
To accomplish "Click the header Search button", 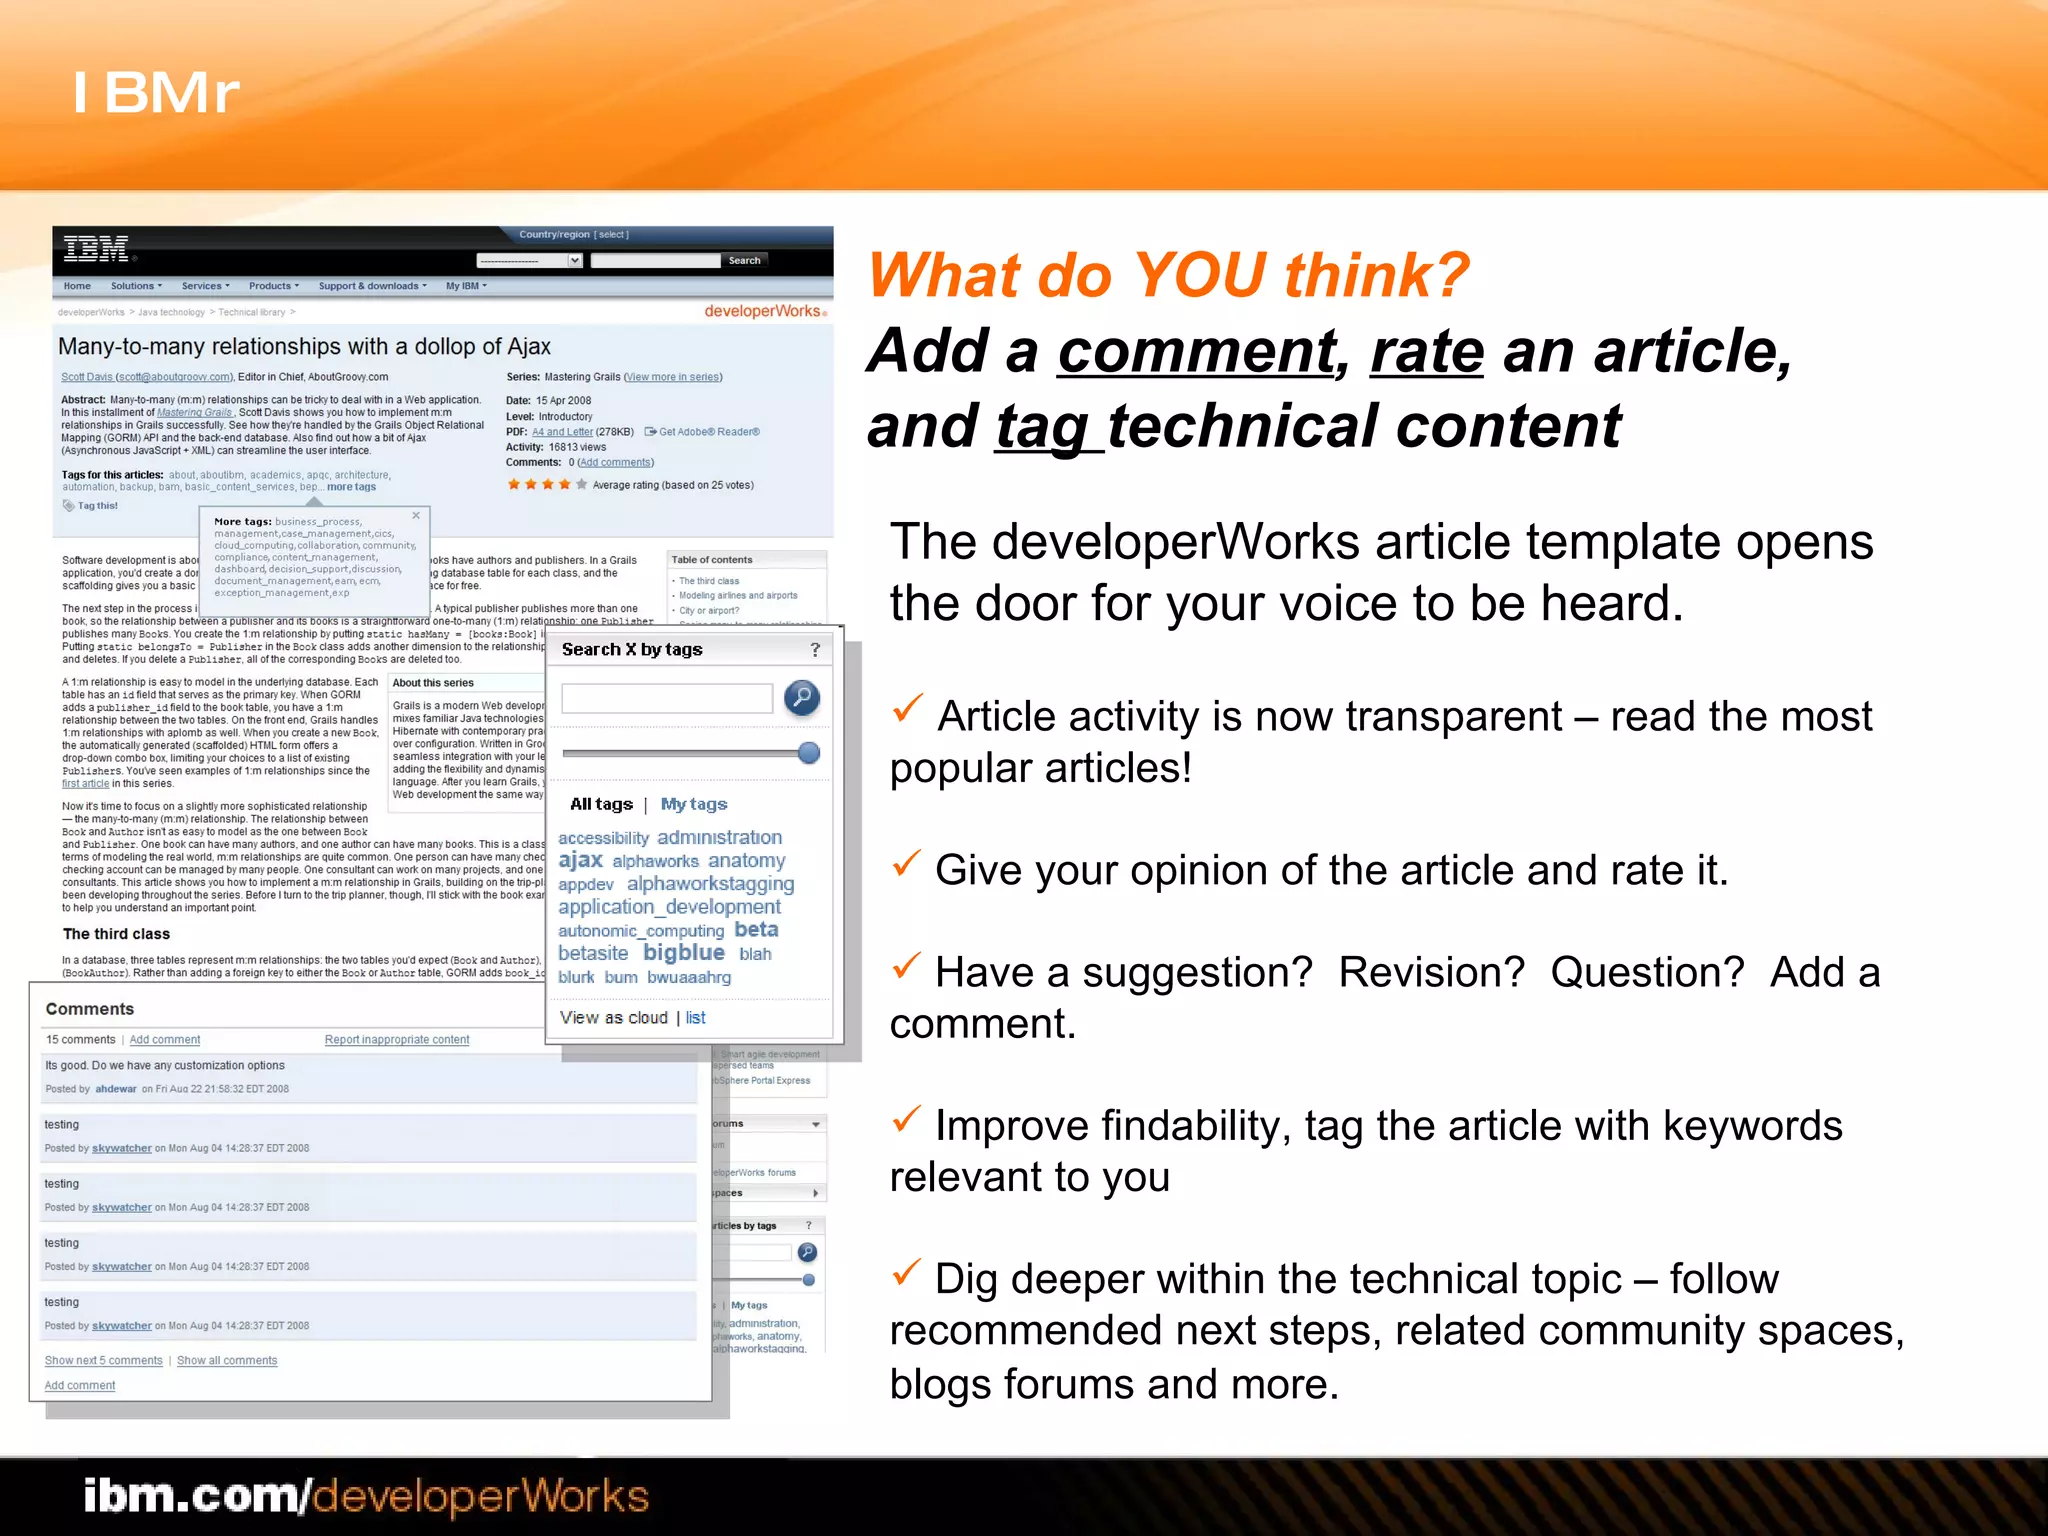I will click(744, 261).
